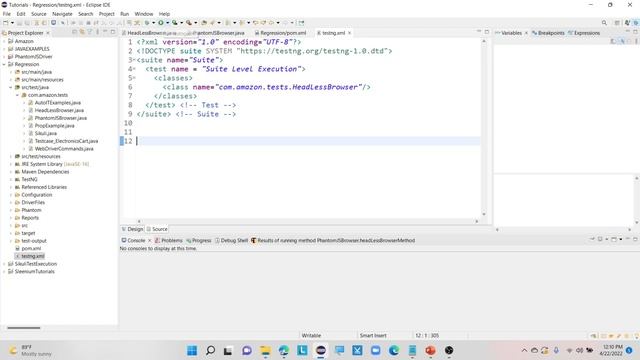The width and height of the screenshot is (640, 360).
Task: Open the File menu
Action: point(7,14)
